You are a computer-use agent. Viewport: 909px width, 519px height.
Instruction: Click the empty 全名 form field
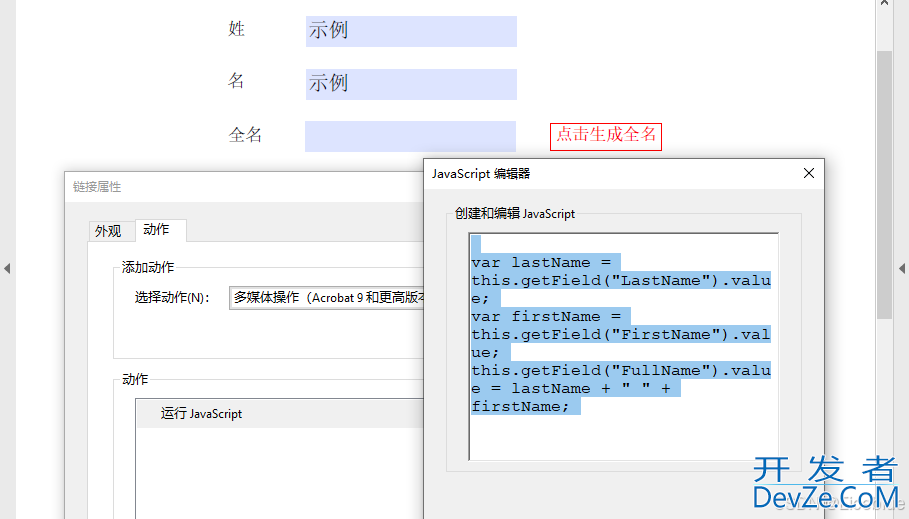(410, 136)
